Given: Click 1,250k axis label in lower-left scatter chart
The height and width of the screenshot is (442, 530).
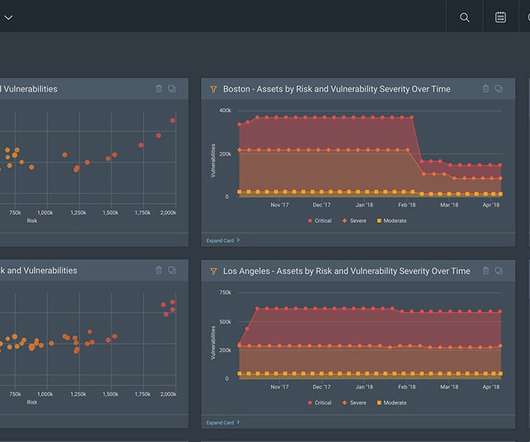Looking at the screenshot, I should (x=78, y=394).
